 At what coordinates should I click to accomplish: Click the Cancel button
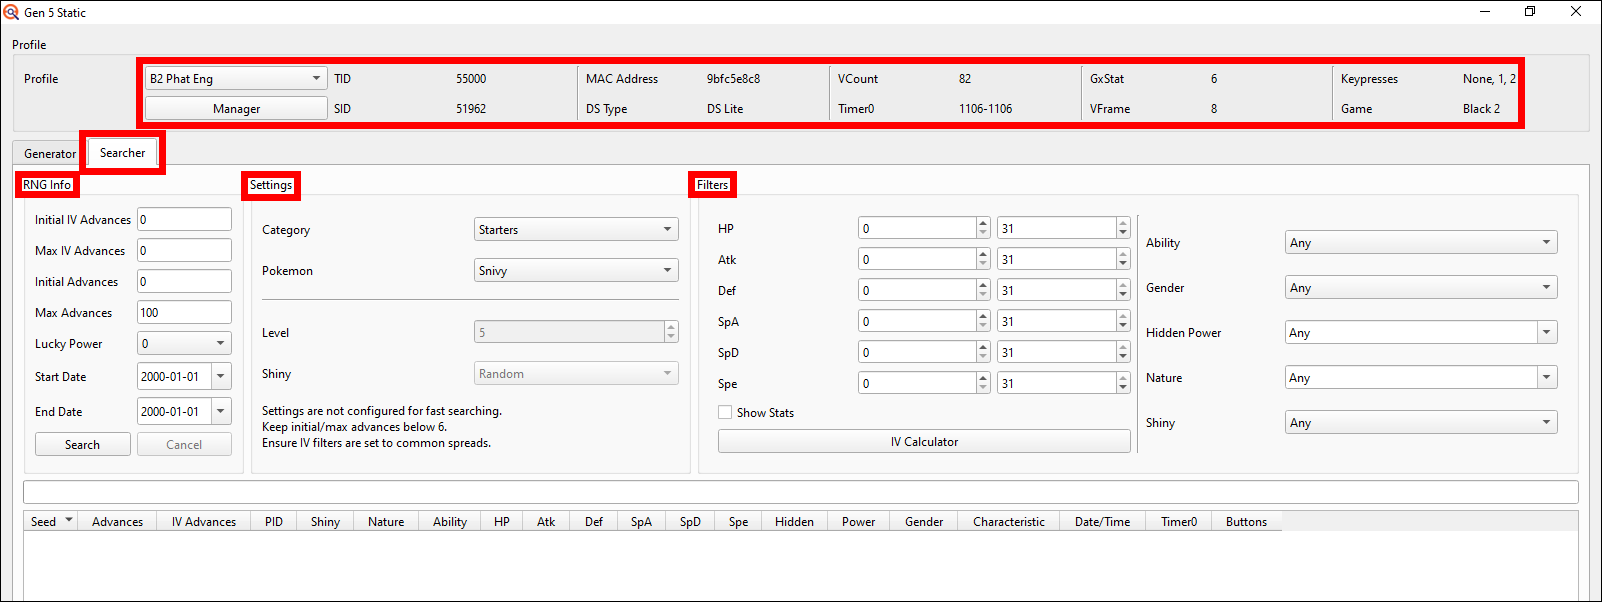click(184, 444)
